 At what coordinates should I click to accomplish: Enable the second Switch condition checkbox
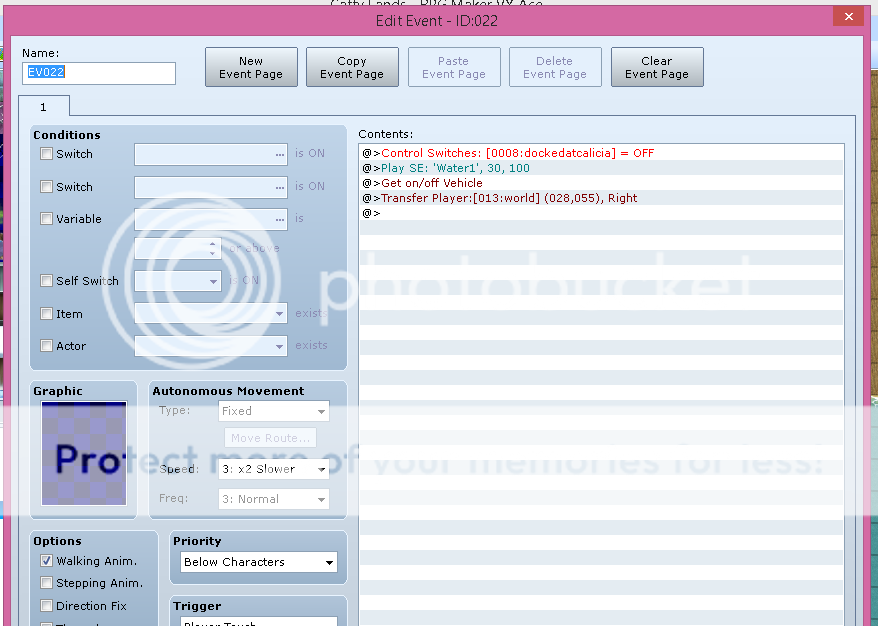pos(47,187)
